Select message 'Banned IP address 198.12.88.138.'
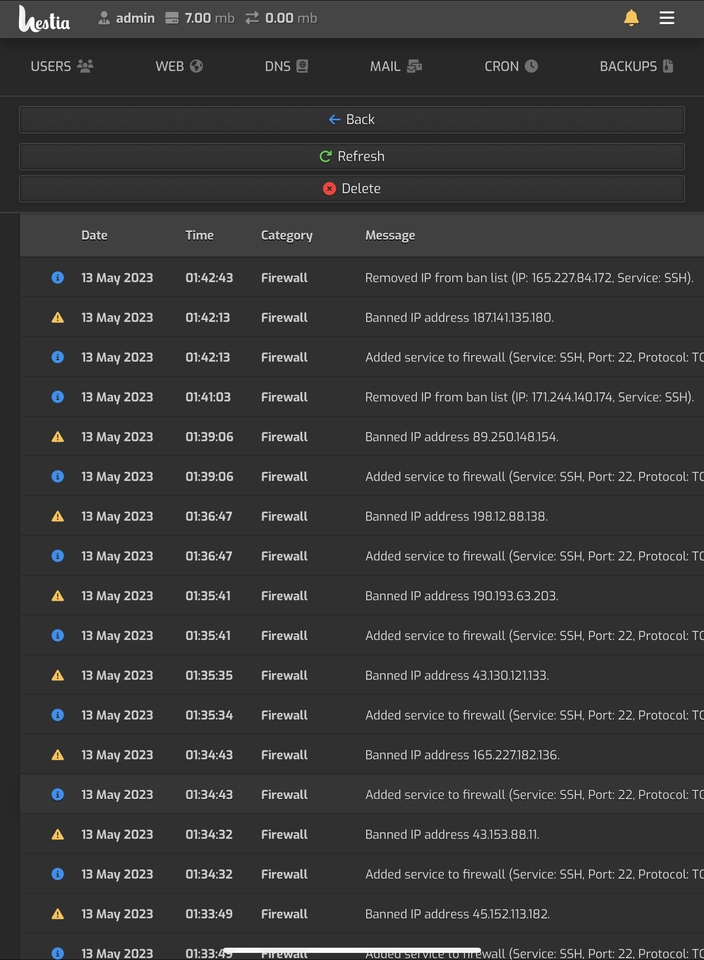 click(x=456, y=516)
